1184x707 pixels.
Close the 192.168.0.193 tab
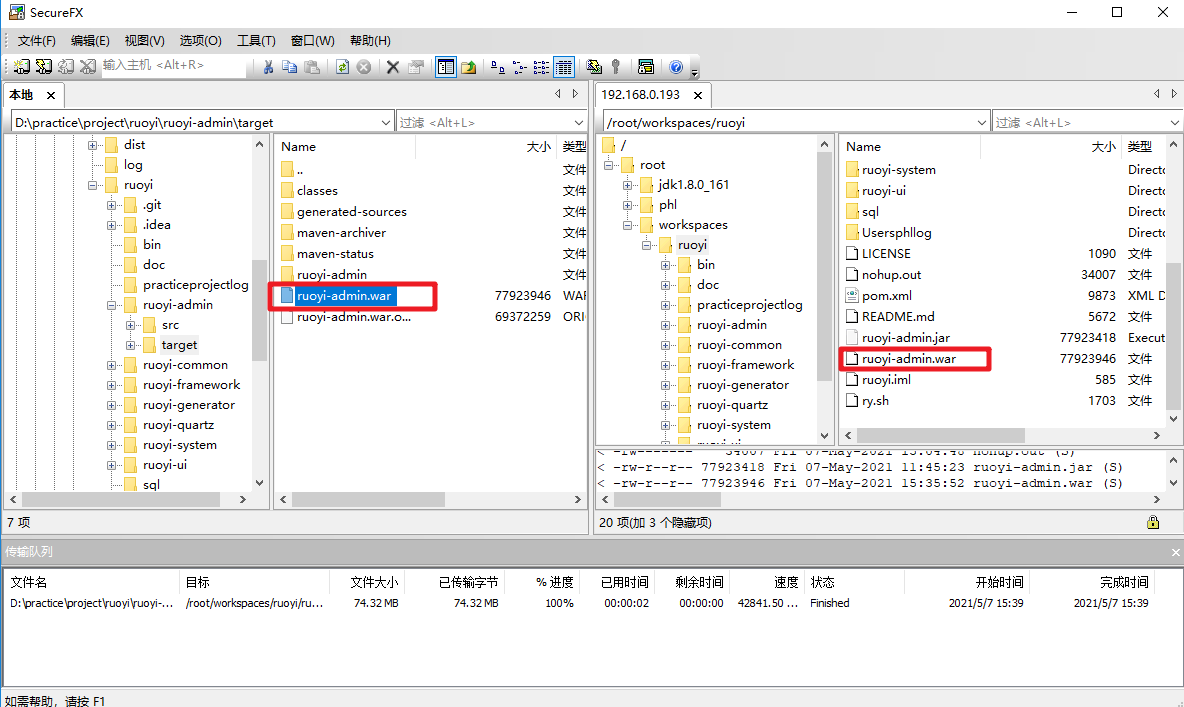[x=698, y=95]
